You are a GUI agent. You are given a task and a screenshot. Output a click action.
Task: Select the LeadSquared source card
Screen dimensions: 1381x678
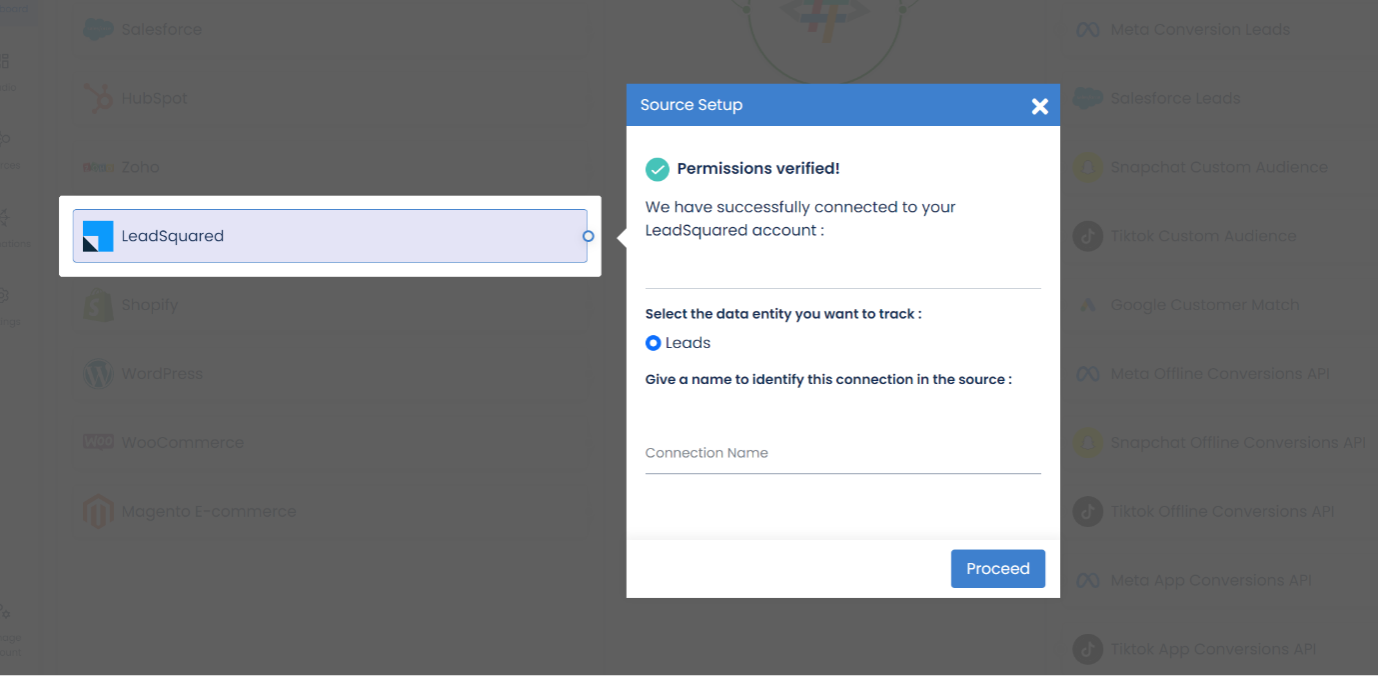point(330,236)
